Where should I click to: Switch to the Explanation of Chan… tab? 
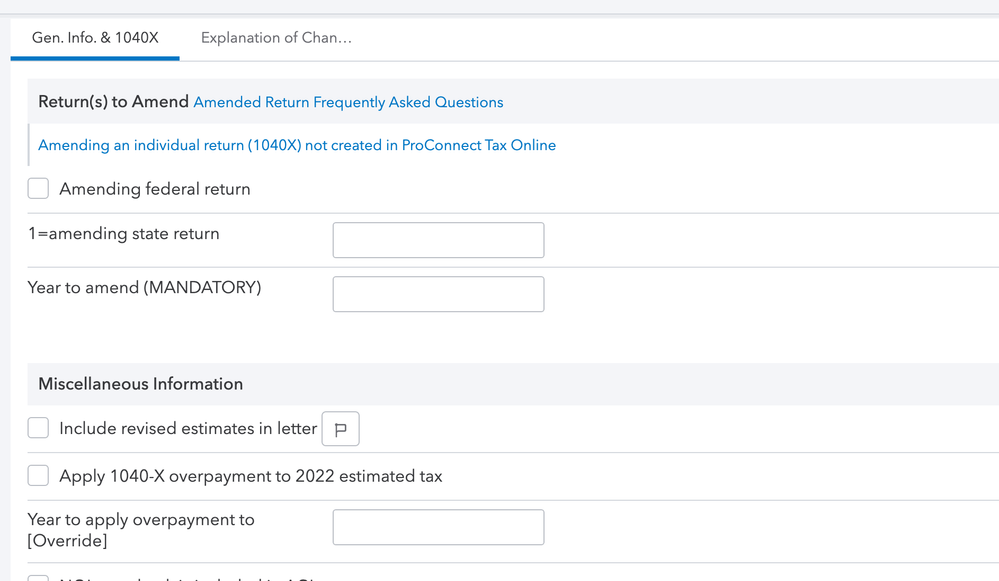click(x=276, y=38)
